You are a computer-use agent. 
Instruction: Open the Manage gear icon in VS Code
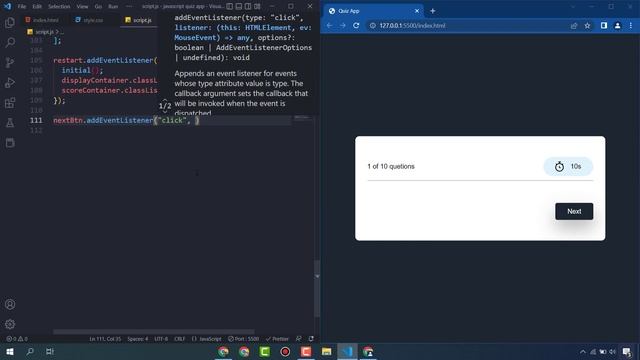pos(10,324)
